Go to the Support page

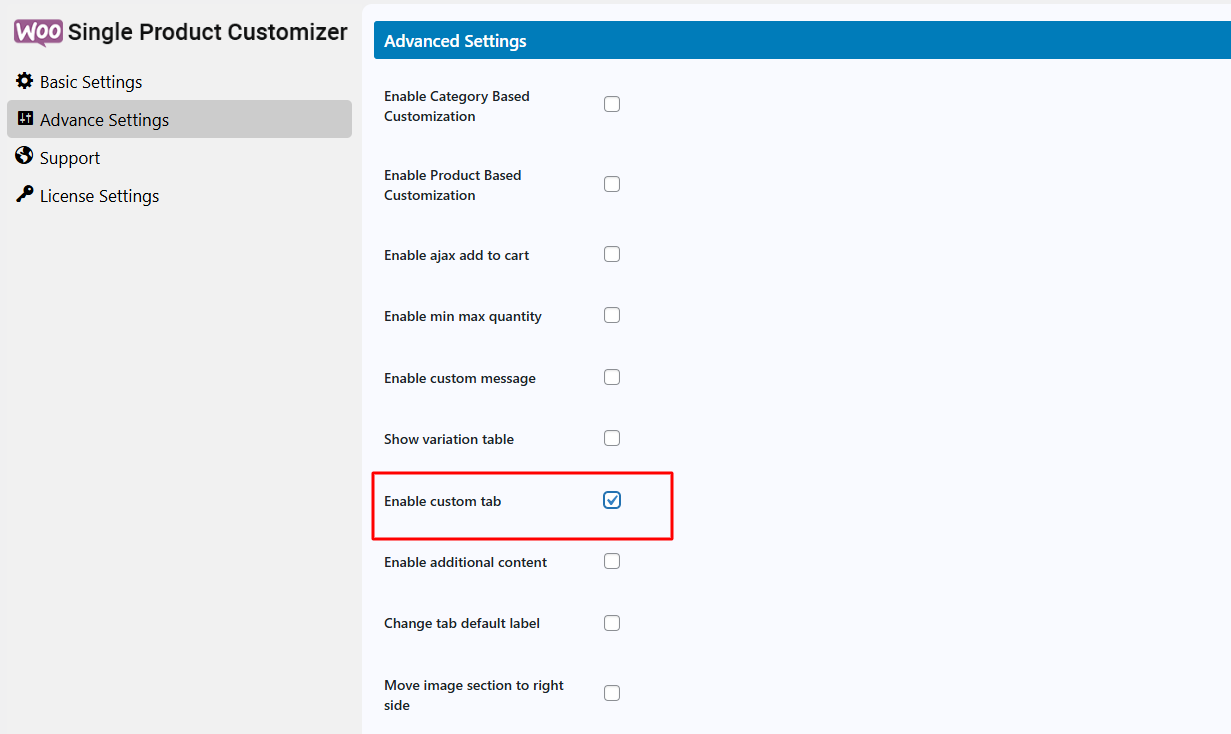pos(70,158)
